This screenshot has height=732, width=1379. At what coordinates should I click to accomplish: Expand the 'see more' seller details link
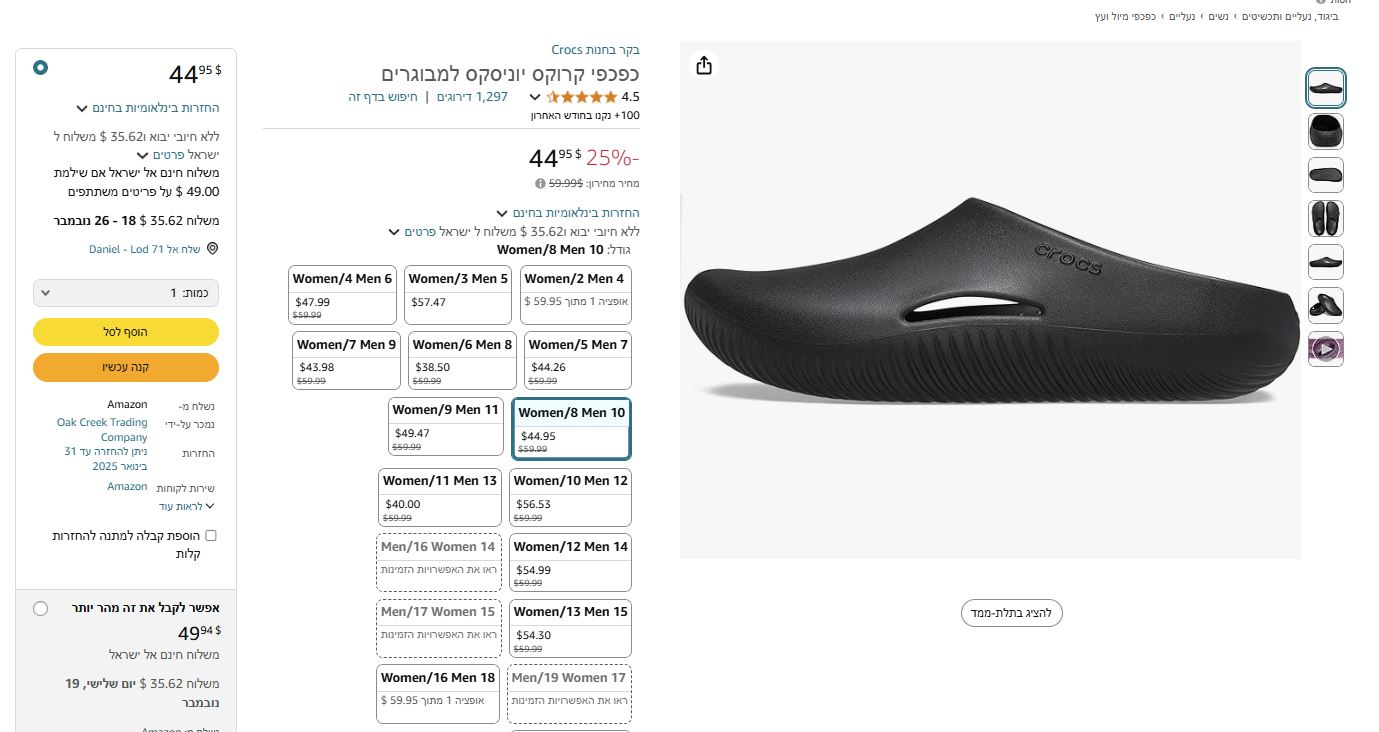click(x=187, y=507)
